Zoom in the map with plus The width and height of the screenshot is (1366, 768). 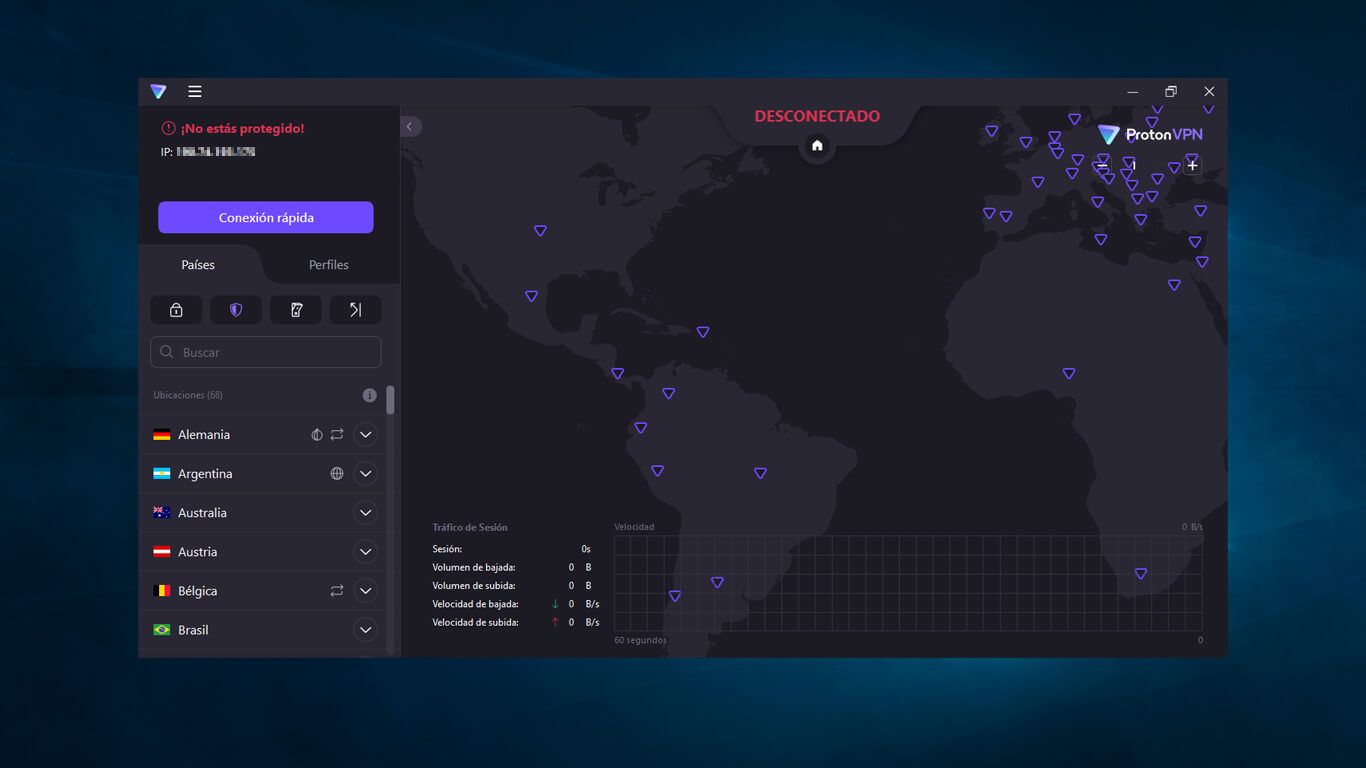[1192, 166]
